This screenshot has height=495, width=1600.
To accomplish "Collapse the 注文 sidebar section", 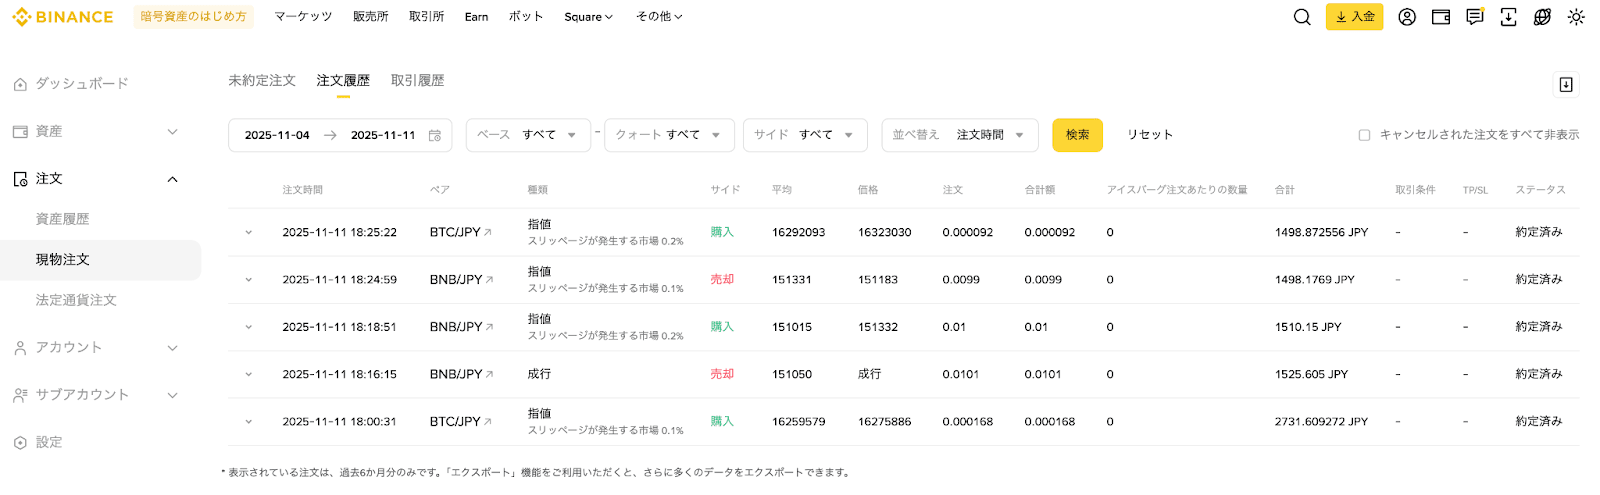I will pos(172,179).
